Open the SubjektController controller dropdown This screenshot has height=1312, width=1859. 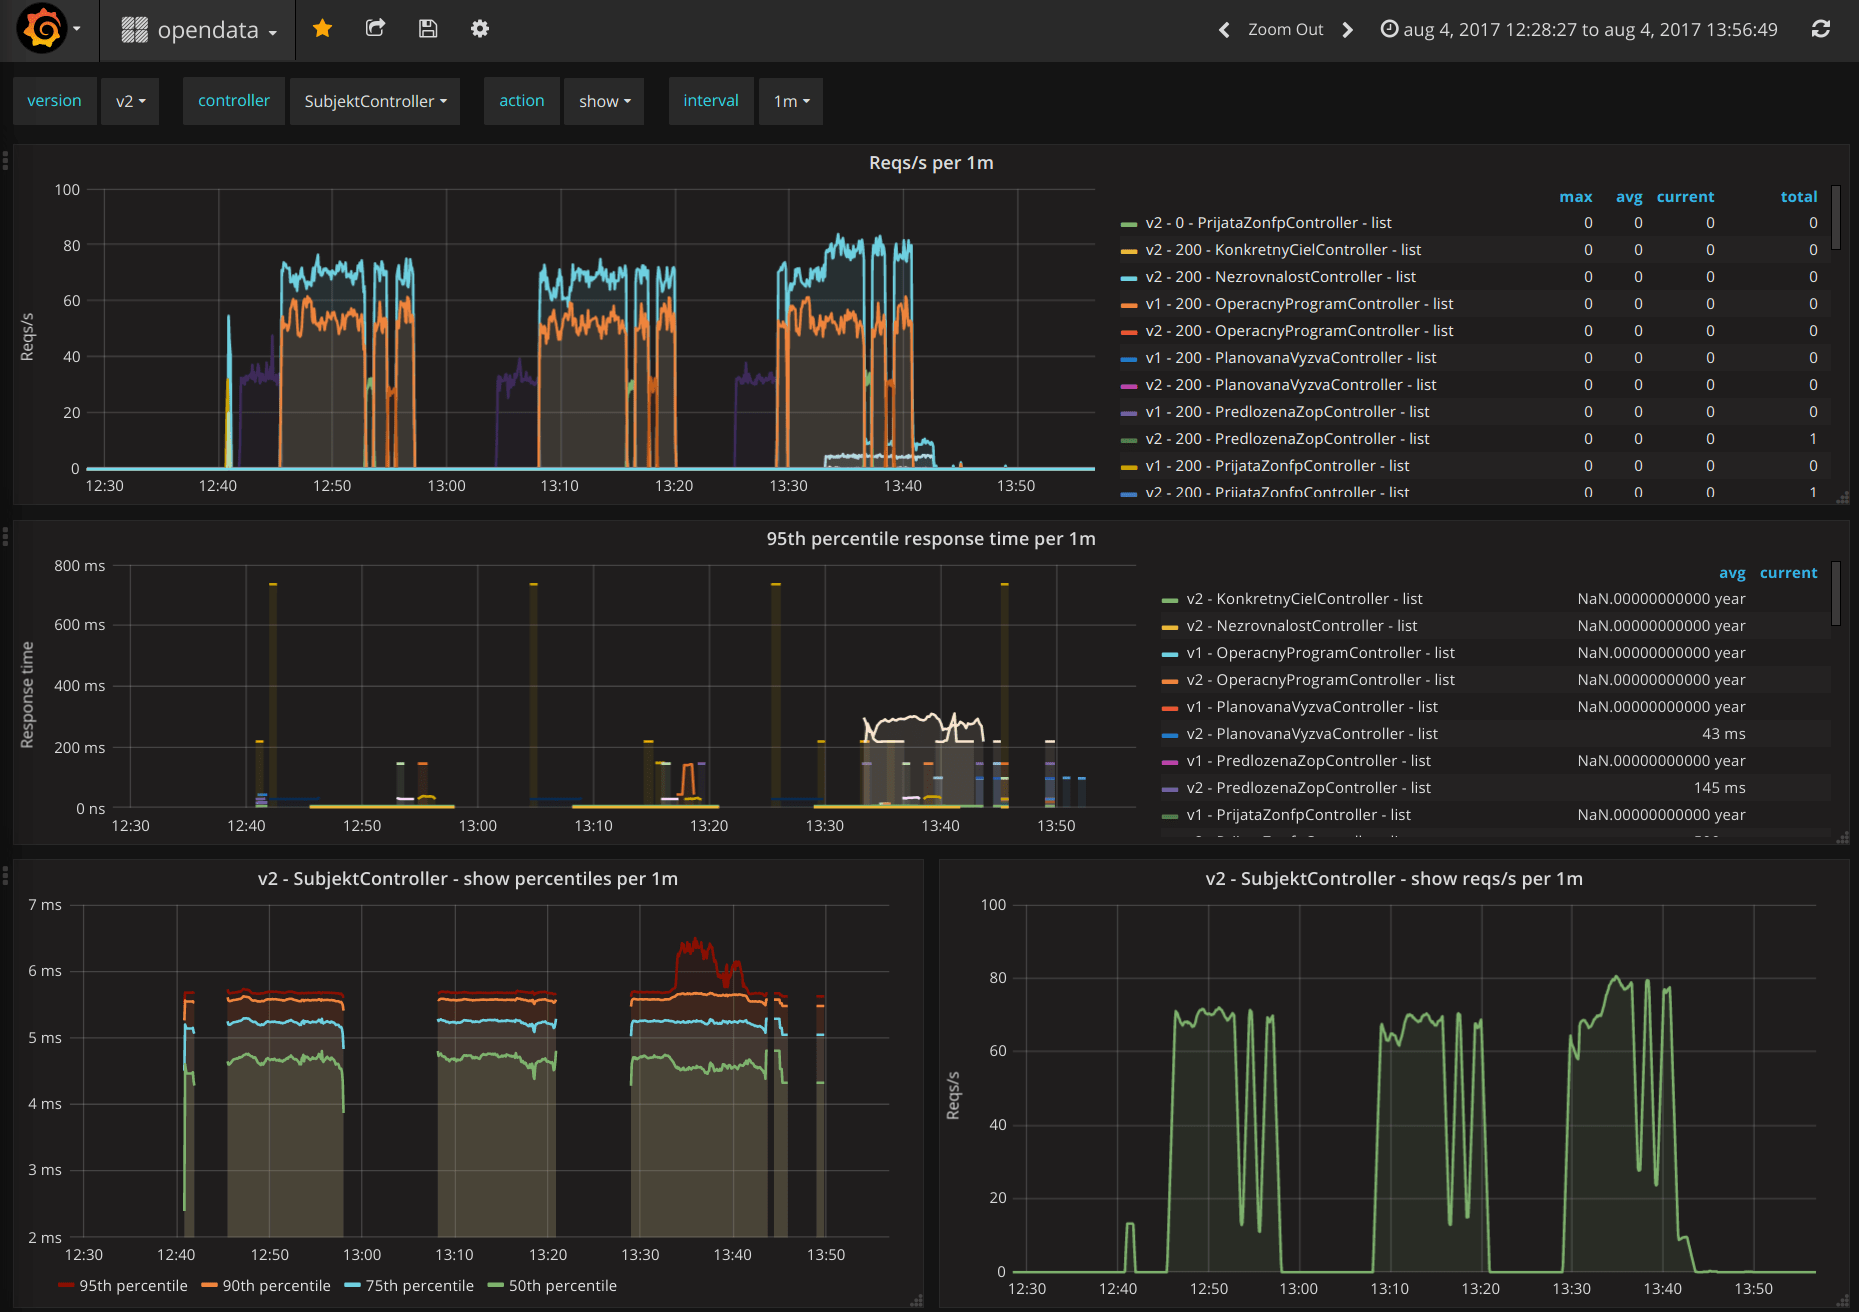click(374, 101)
